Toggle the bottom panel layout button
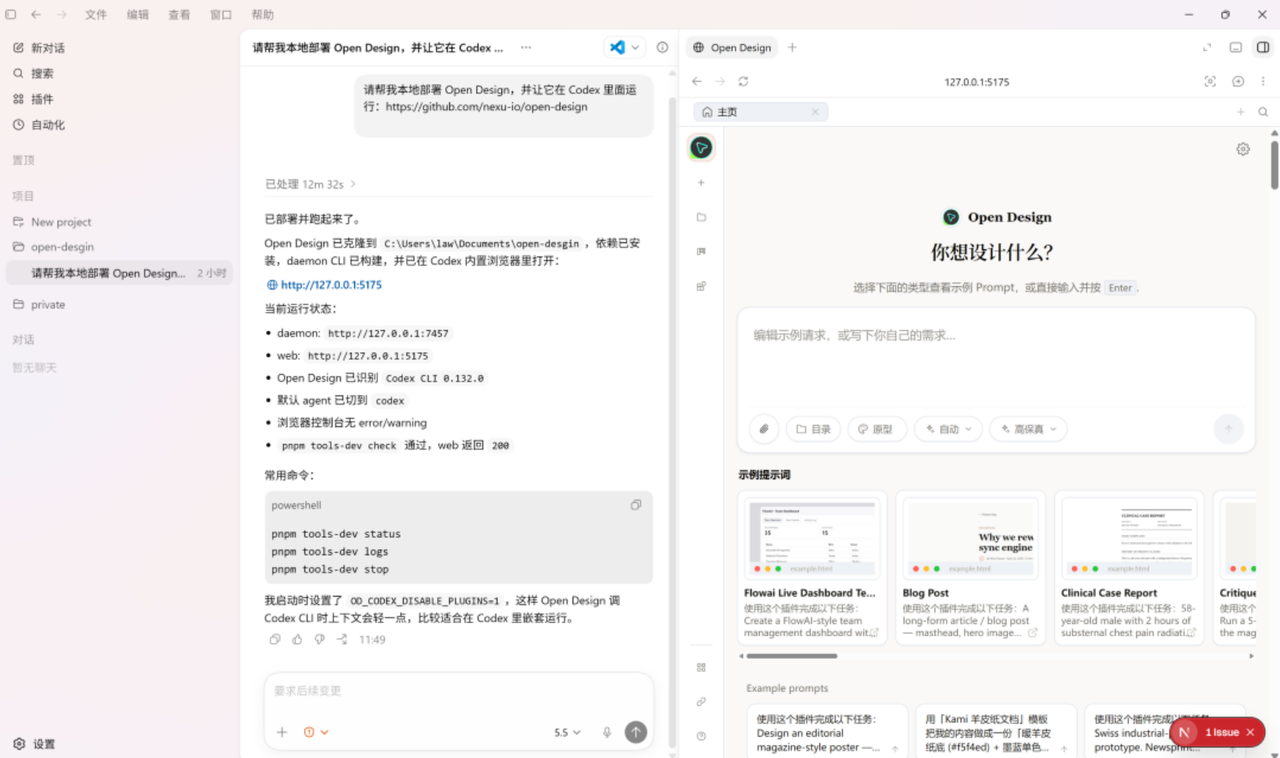This screenshot has width=1280, height=758. 1236,47
